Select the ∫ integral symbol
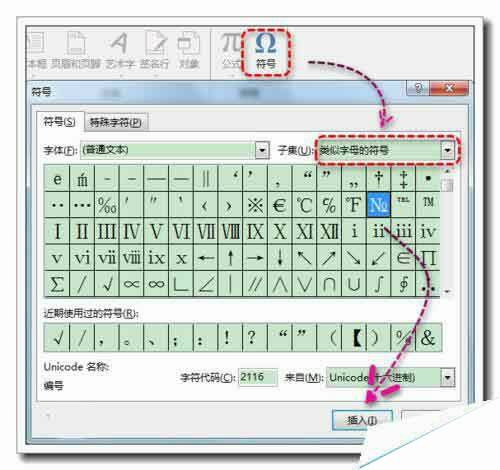 378,284
